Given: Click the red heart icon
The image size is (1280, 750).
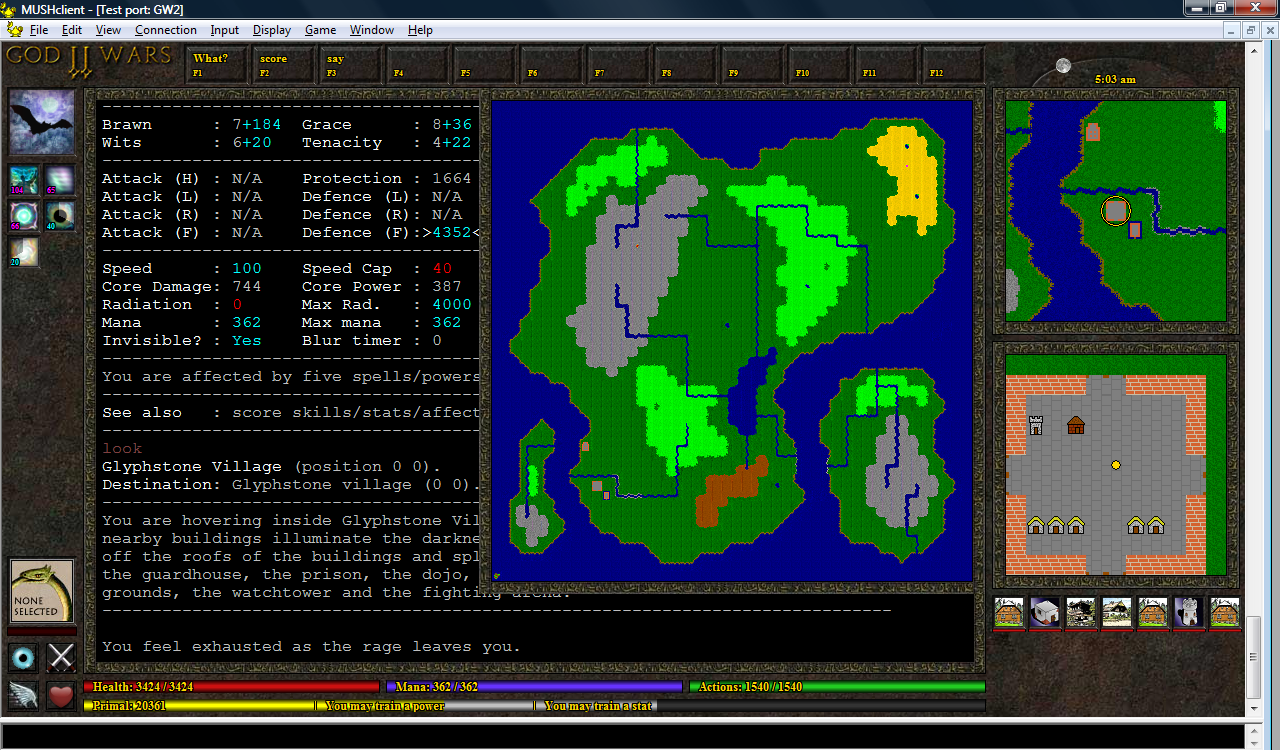Looking at the screenshot, I should click(61, 695).
